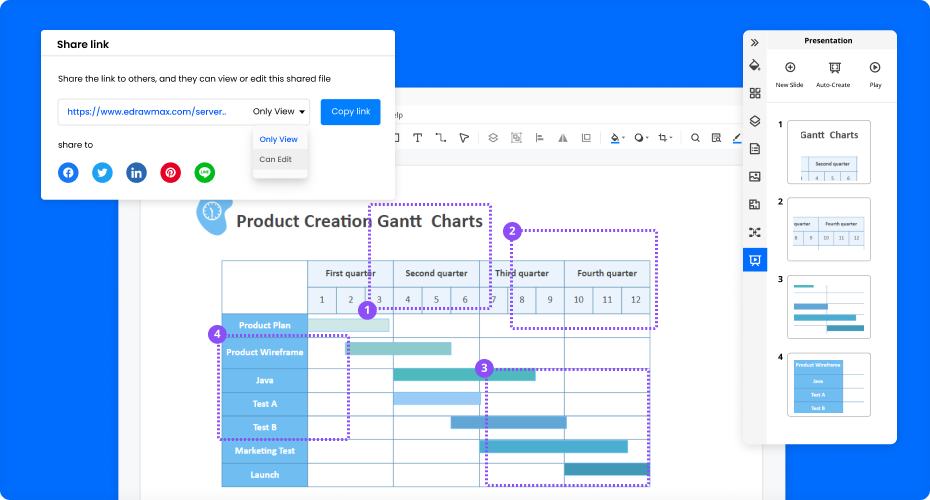Image resolution: width=930 pixels, height=500 pixels.
Task: Open the Theme paint bucket sidebar icon
Action: [755, 65]
